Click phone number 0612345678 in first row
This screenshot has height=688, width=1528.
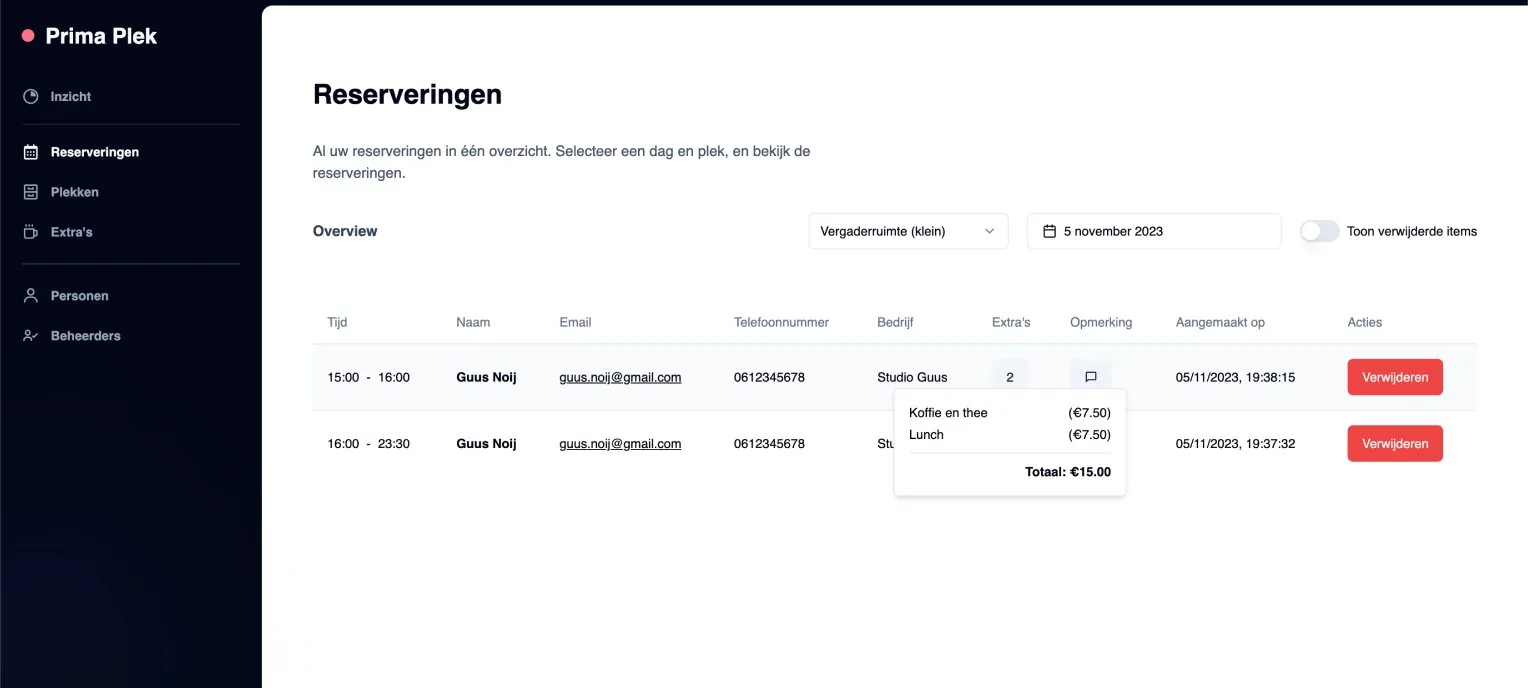coord(769,377)
